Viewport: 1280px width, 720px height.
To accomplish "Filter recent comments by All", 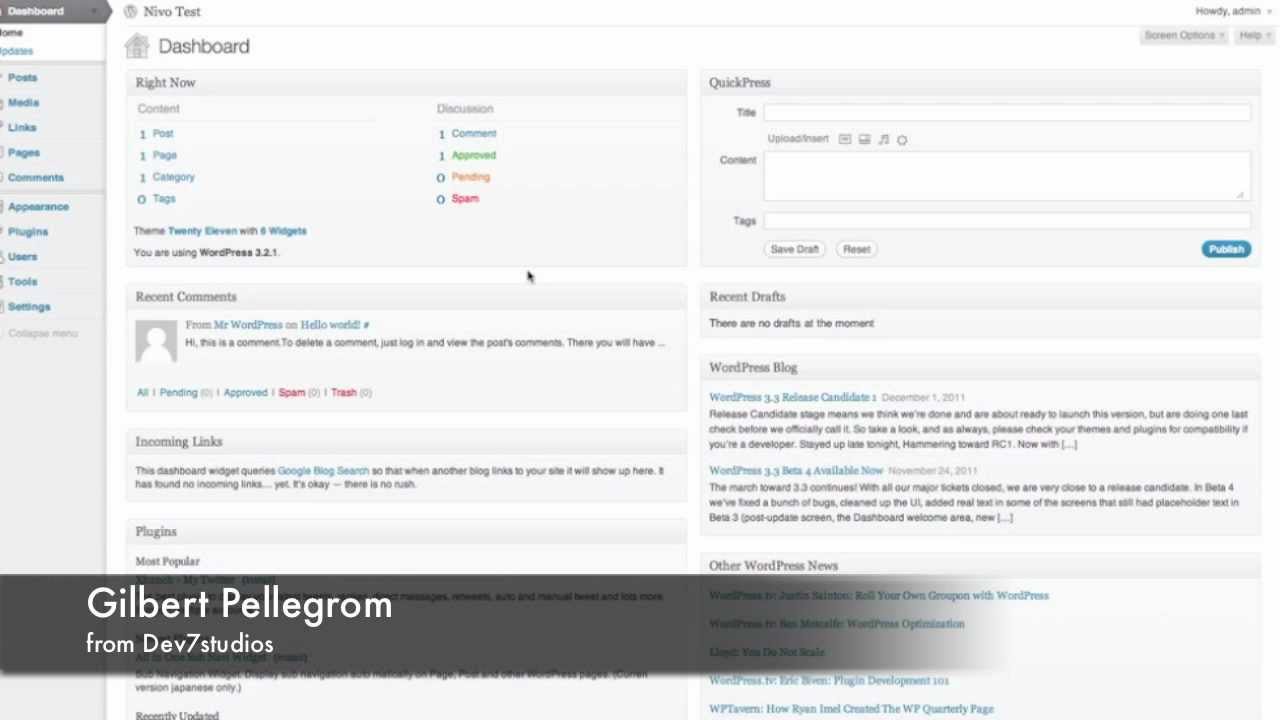I will [x=142, y=392].
